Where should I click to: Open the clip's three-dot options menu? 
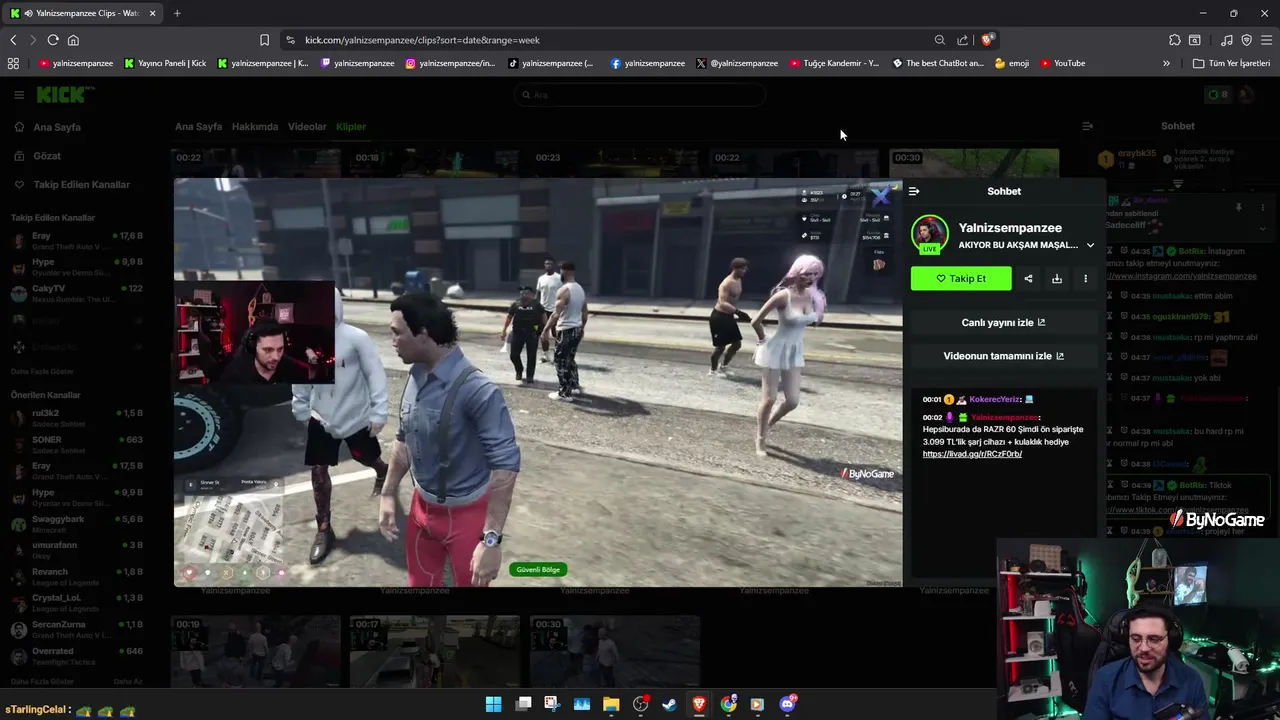1085,279
